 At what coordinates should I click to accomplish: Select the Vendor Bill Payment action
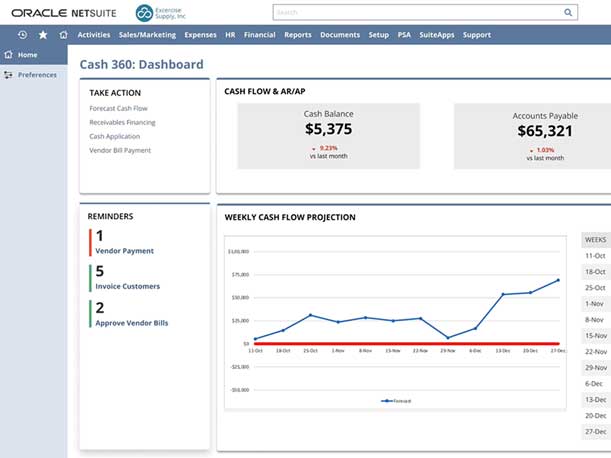[x=120, y=150]
